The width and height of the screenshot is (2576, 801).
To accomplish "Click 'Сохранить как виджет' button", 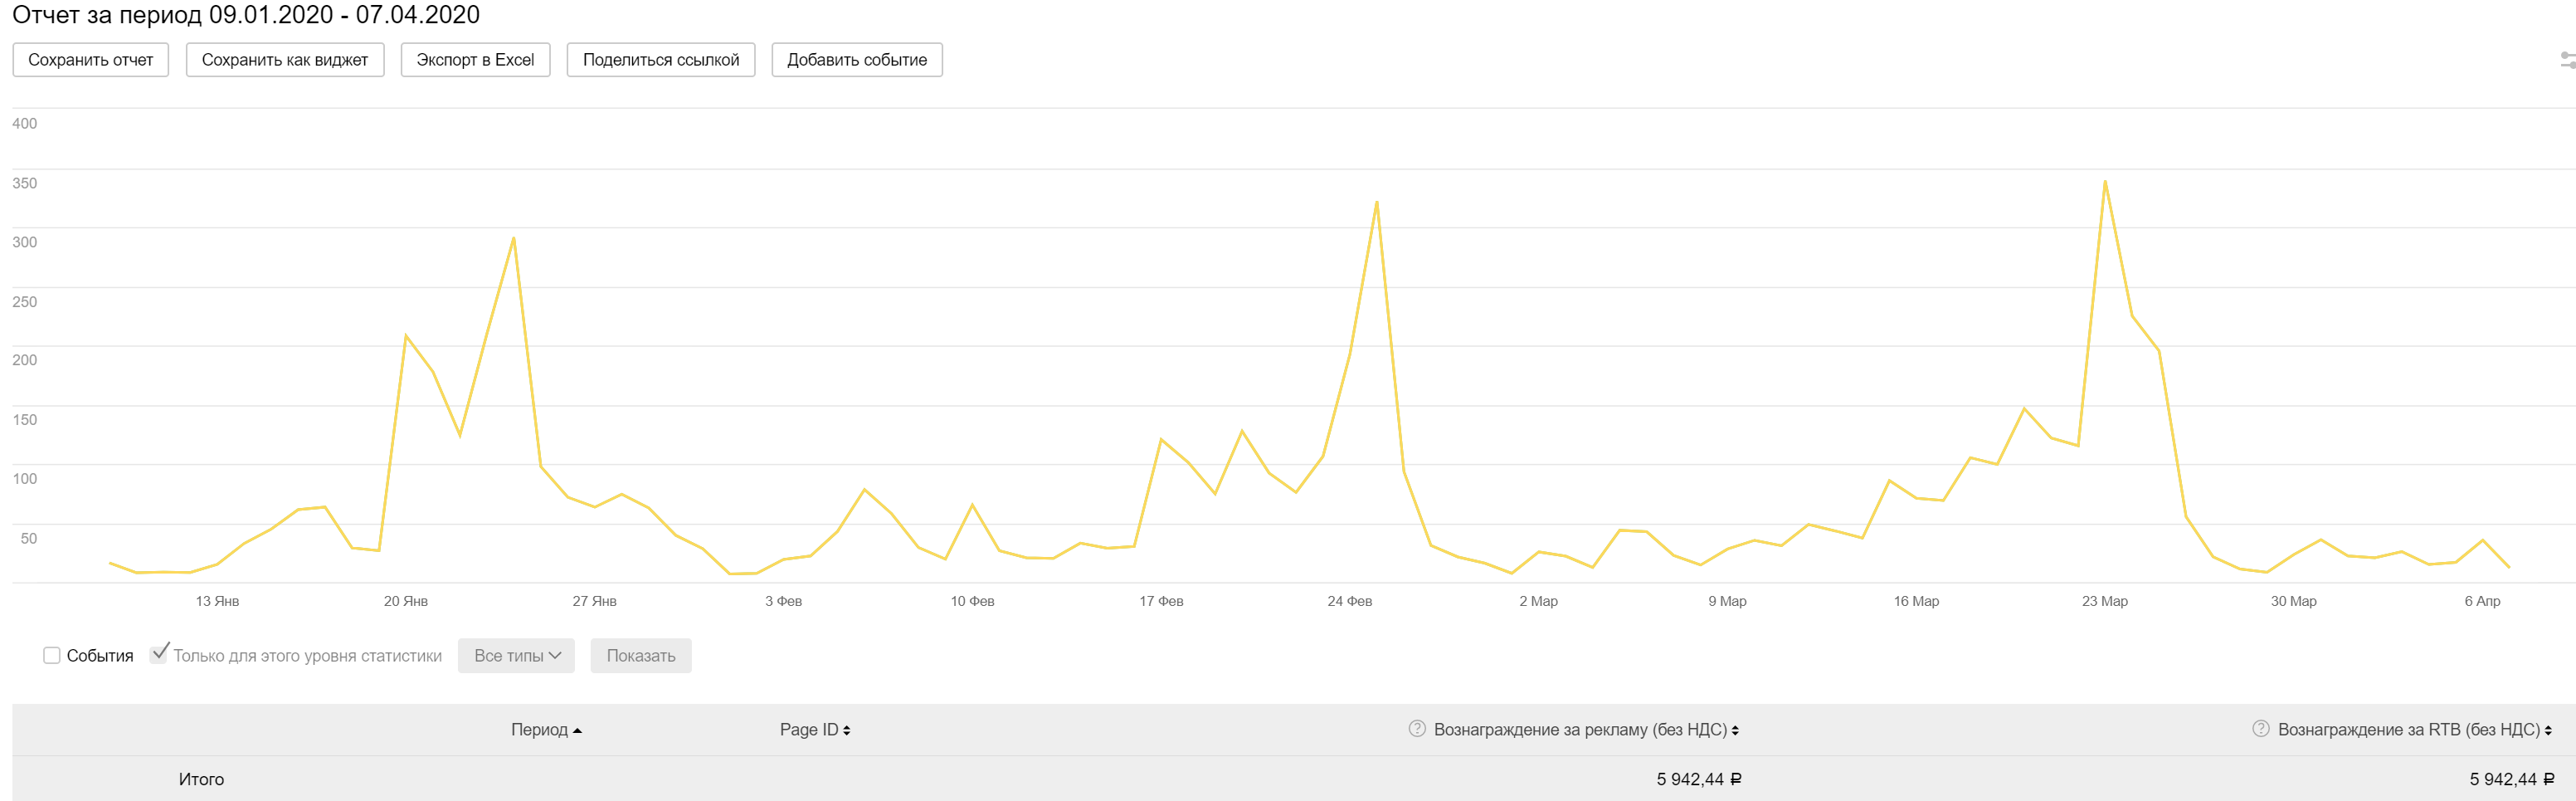I will click(x=285, y=60).
